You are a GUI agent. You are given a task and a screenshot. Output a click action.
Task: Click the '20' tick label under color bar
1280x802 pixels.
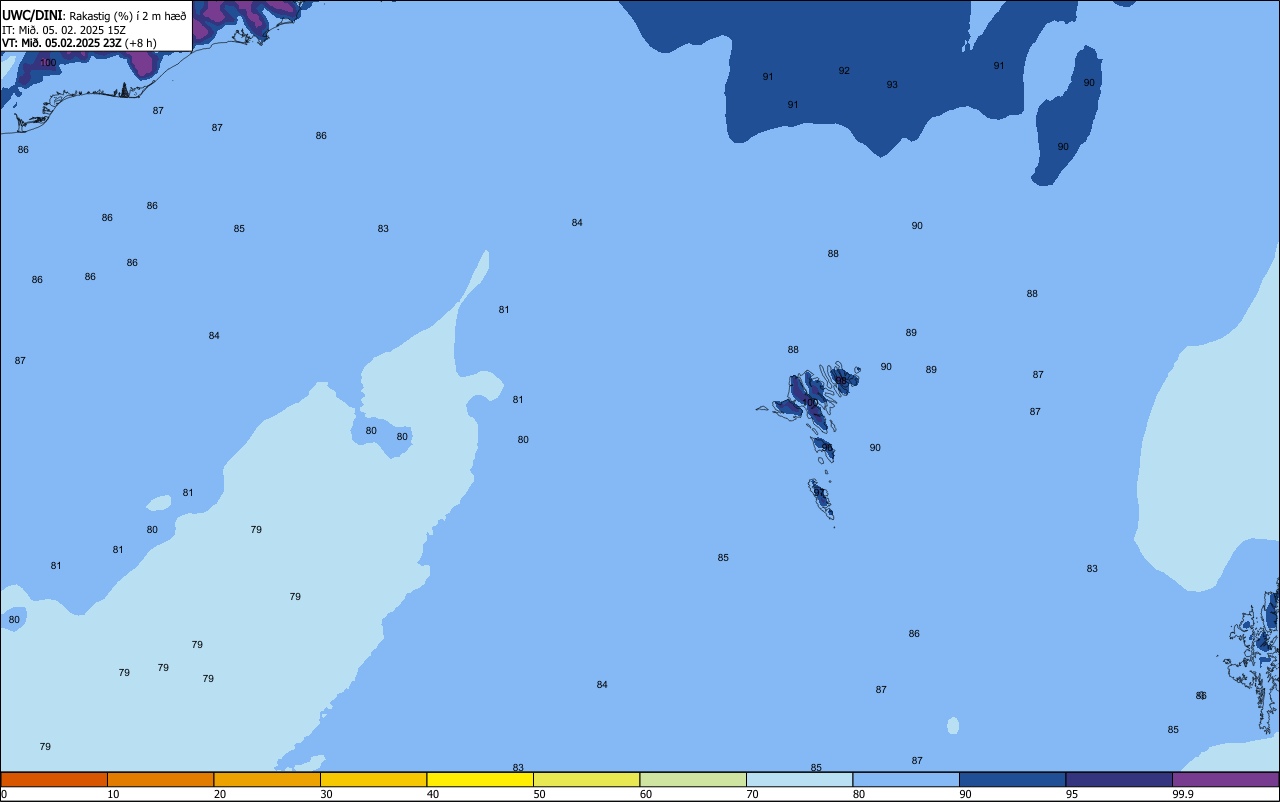point(220,794)
